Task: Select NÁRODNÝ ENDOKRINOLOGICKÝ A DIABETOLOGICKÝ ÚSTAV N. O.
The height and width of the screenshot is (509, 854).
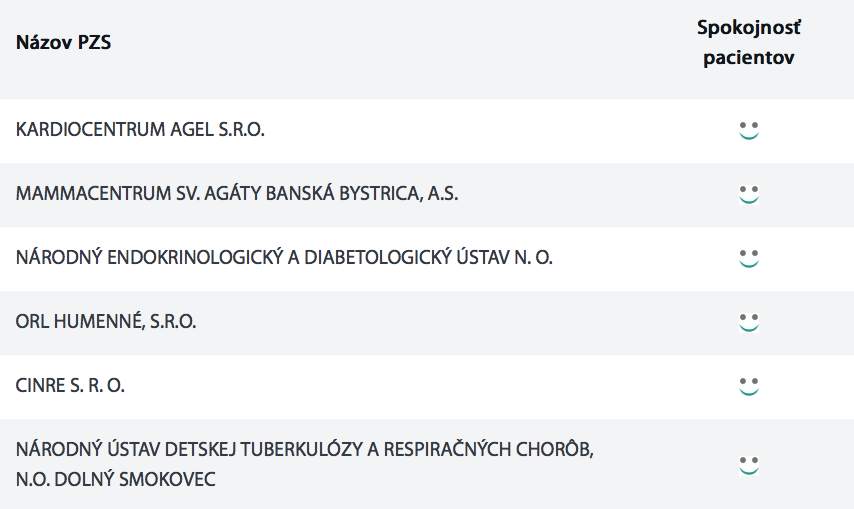Action: point(284,257)
